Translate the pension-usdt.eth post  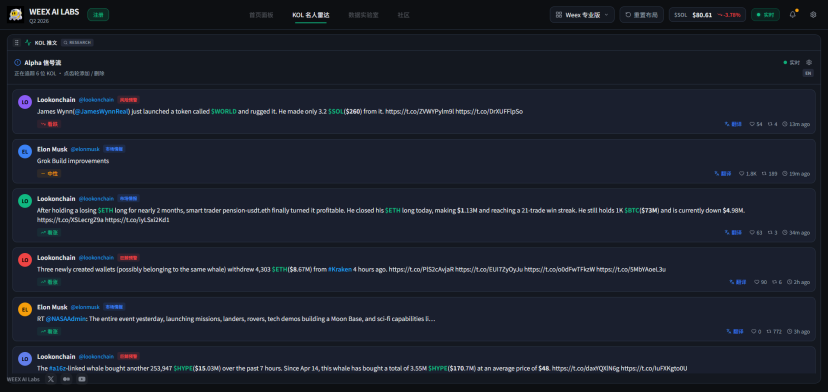(x=733, y=232)
